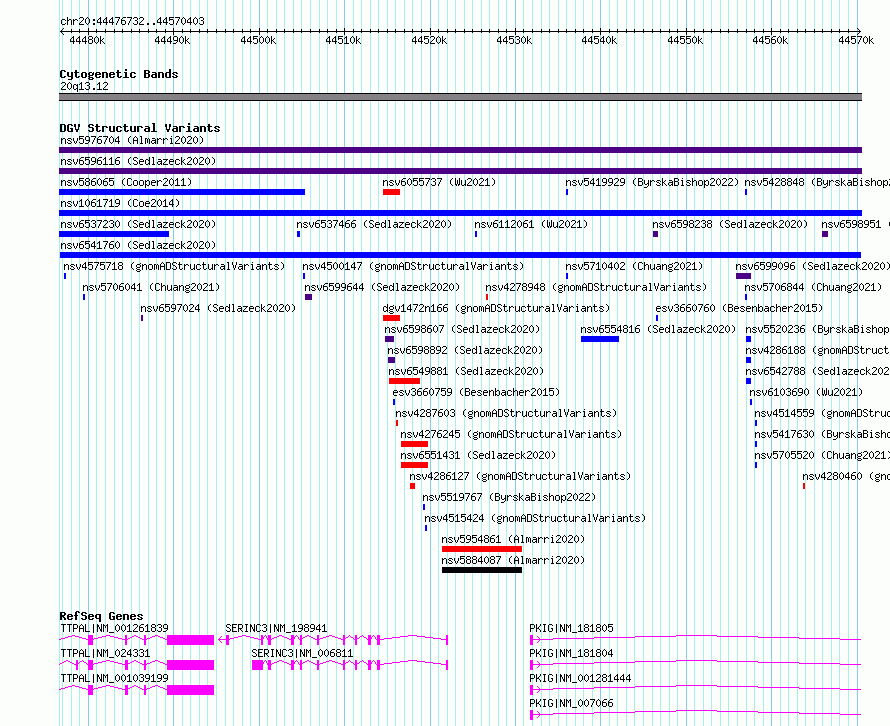Viewport: 890px width, 726px height.
Task: Click nsv6103690 (Wu2021) label
Action: pos(806,392)
